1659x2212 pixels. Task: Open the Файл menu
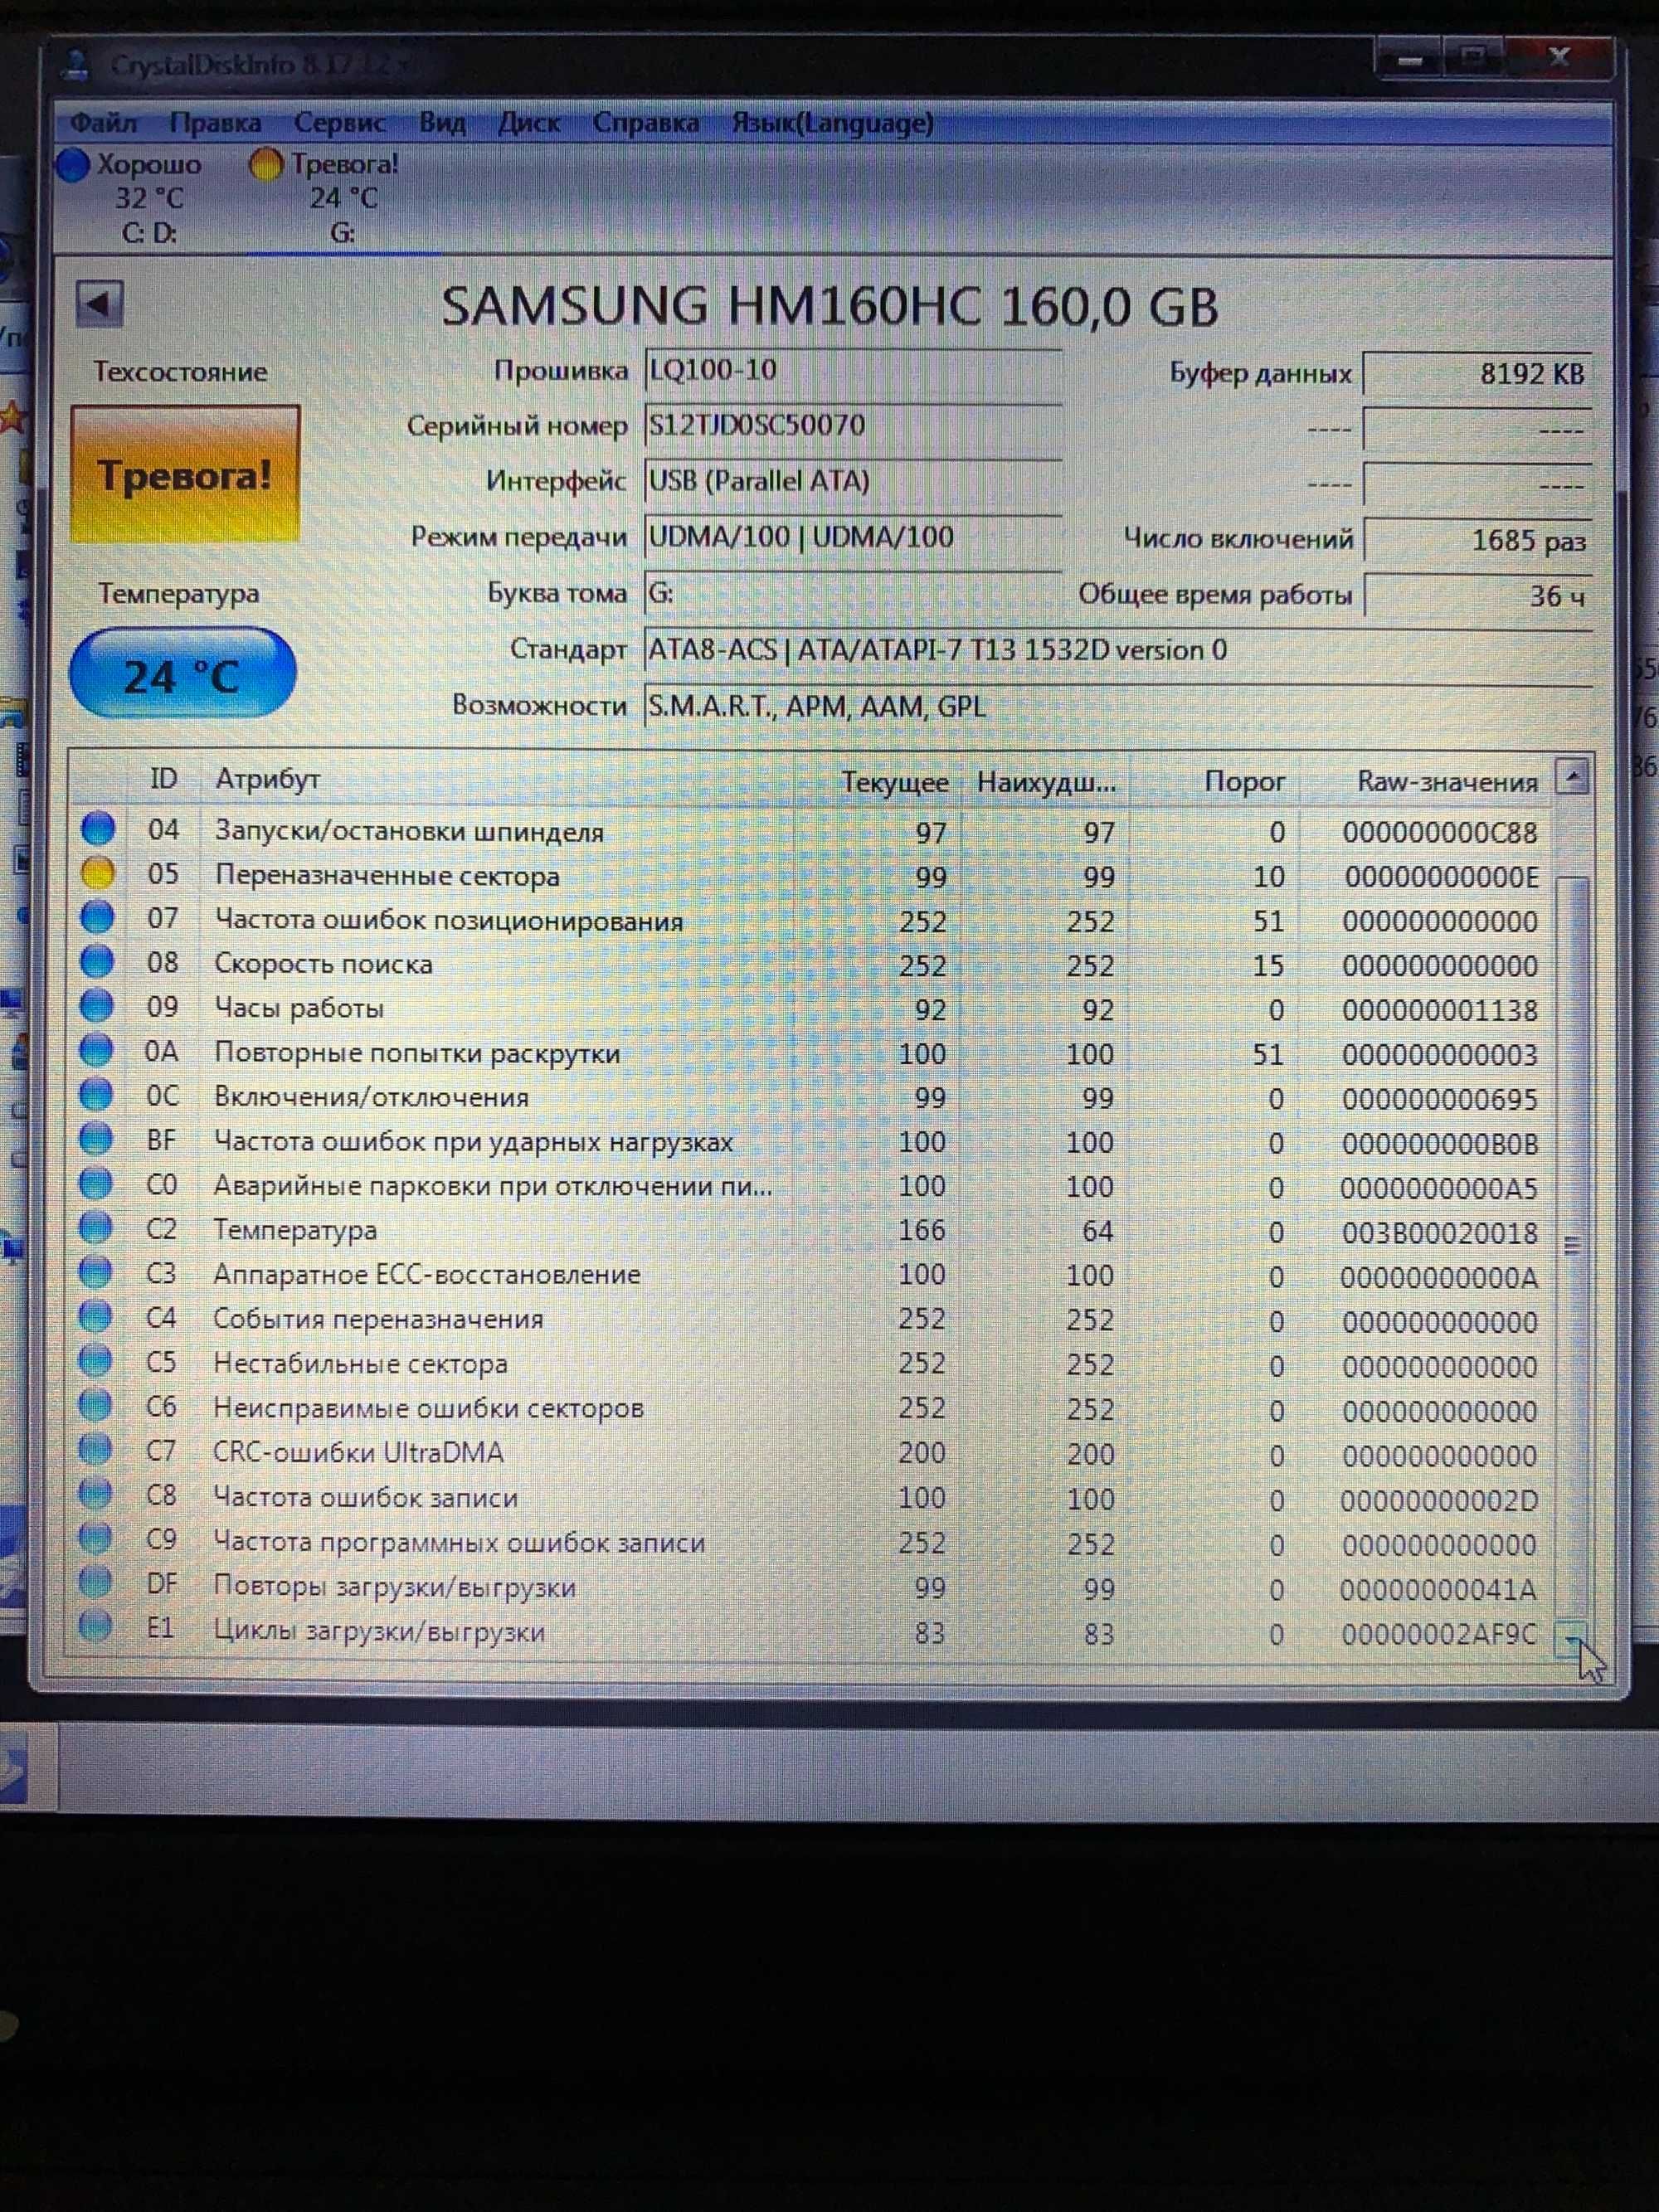103,123
